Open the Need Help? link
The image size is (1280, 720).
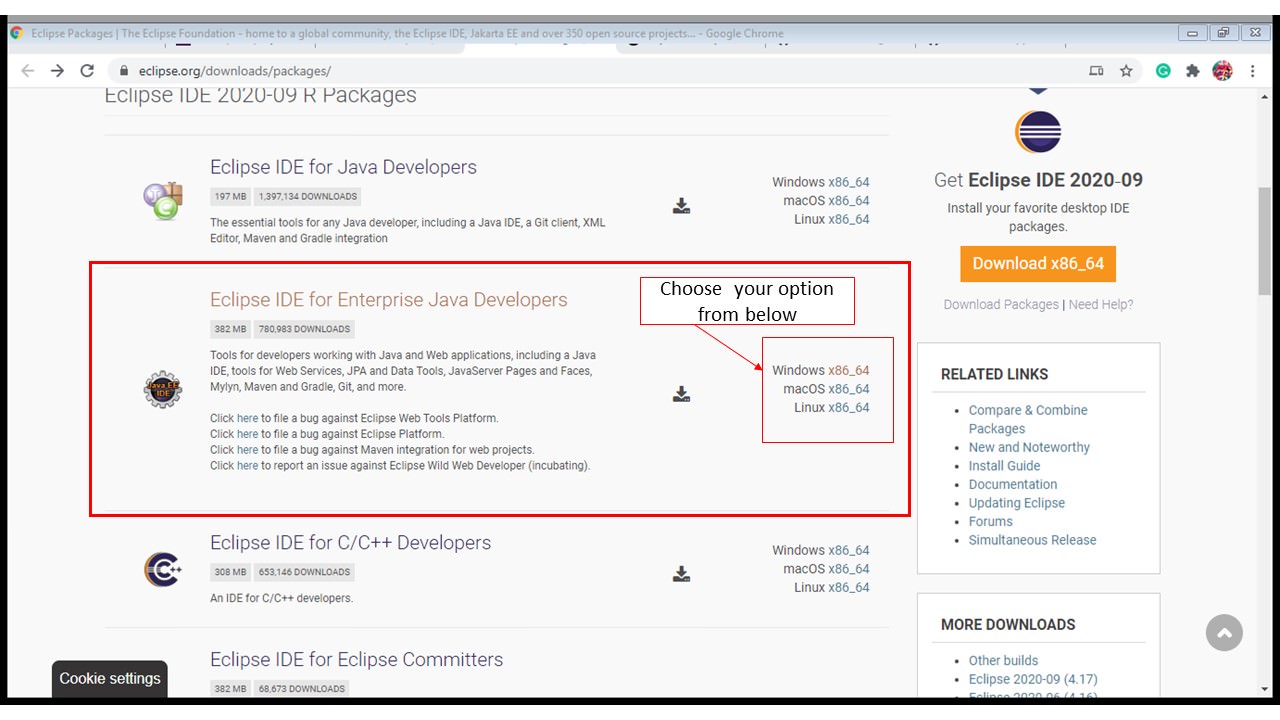pos(1101,304)
